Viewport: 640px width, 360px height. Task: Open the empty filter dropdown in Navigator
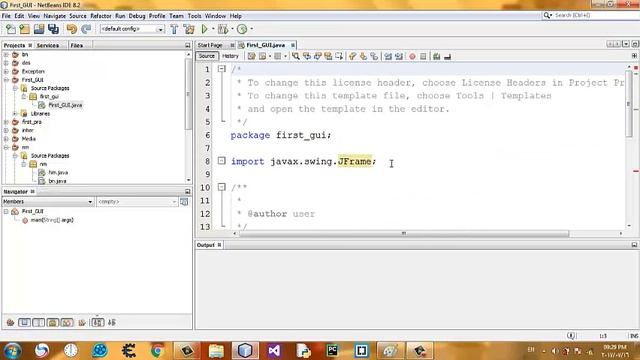click(137, 202)
